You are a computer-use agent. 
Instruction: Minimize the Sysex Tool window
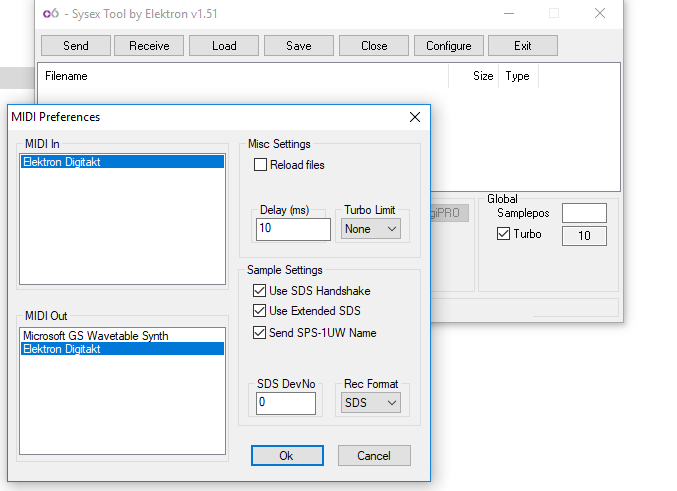tap(509, 13)
